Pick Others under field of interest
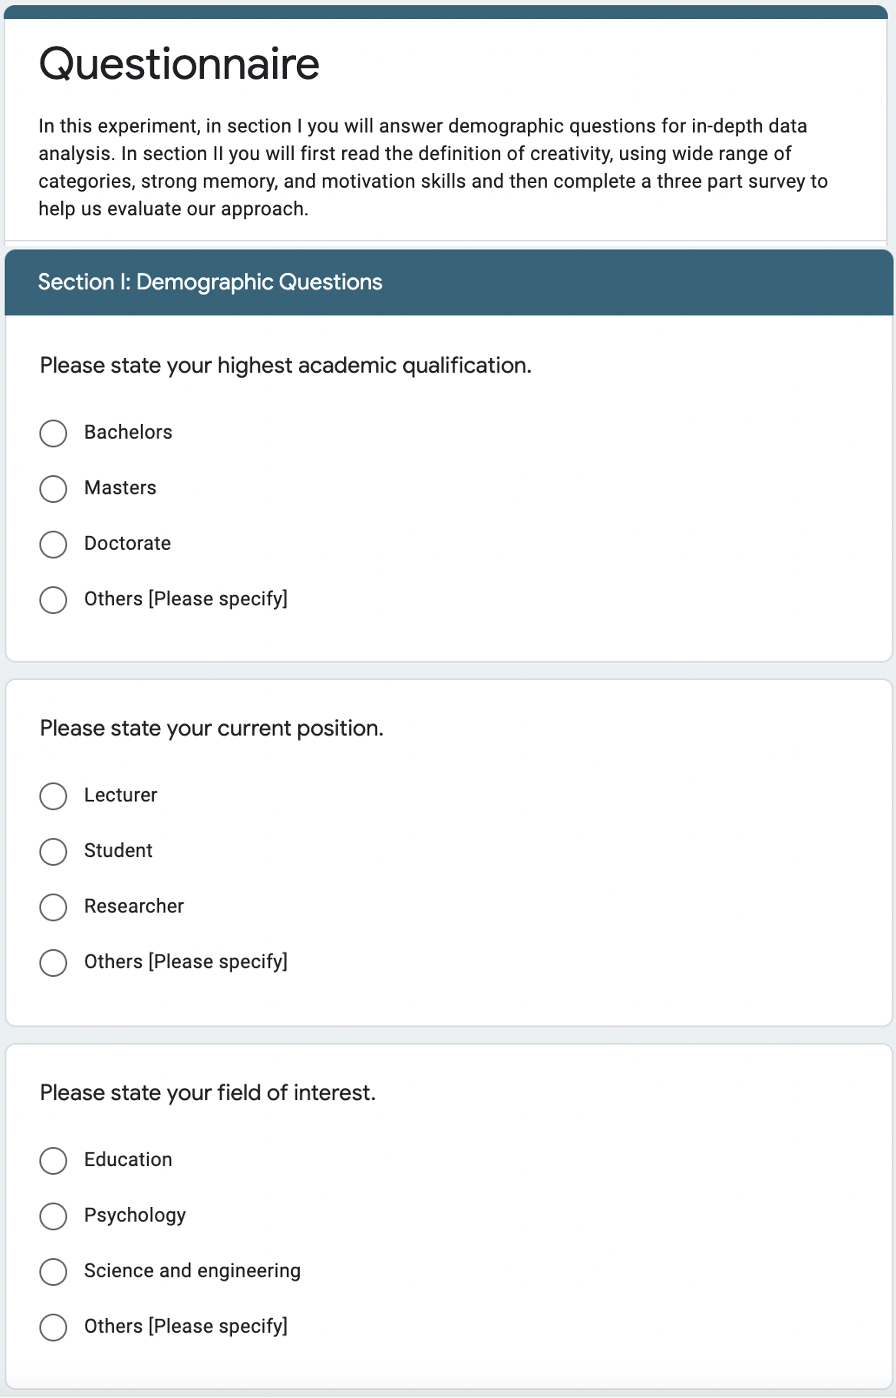This screenshot has height=1398, width=896. click(x=53, y=1327)
